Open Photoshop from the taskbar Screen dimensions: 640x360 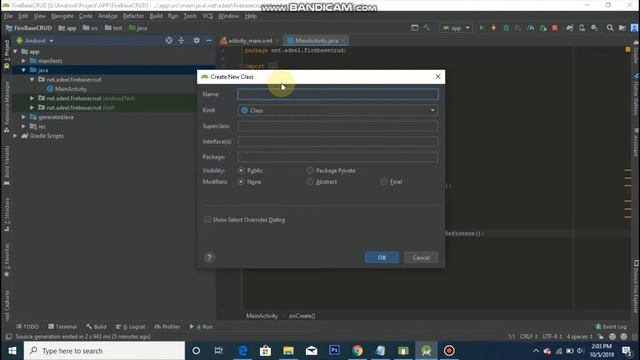point(334,351)
